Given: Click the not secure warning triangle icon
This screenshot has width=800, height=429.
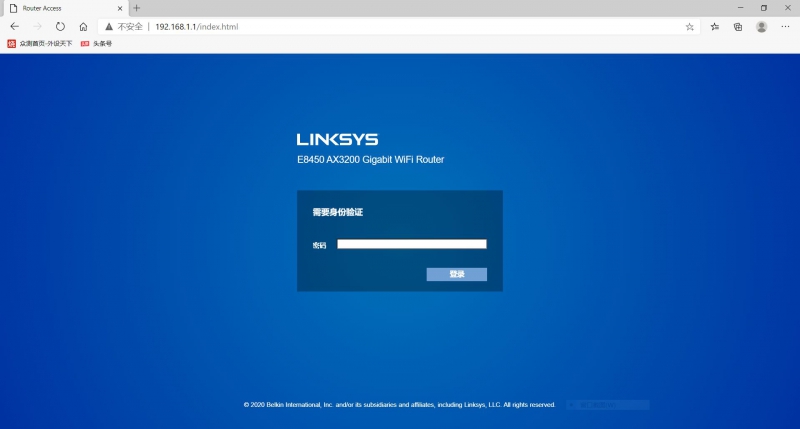Looking at the screenshot, I should (109, 27).
